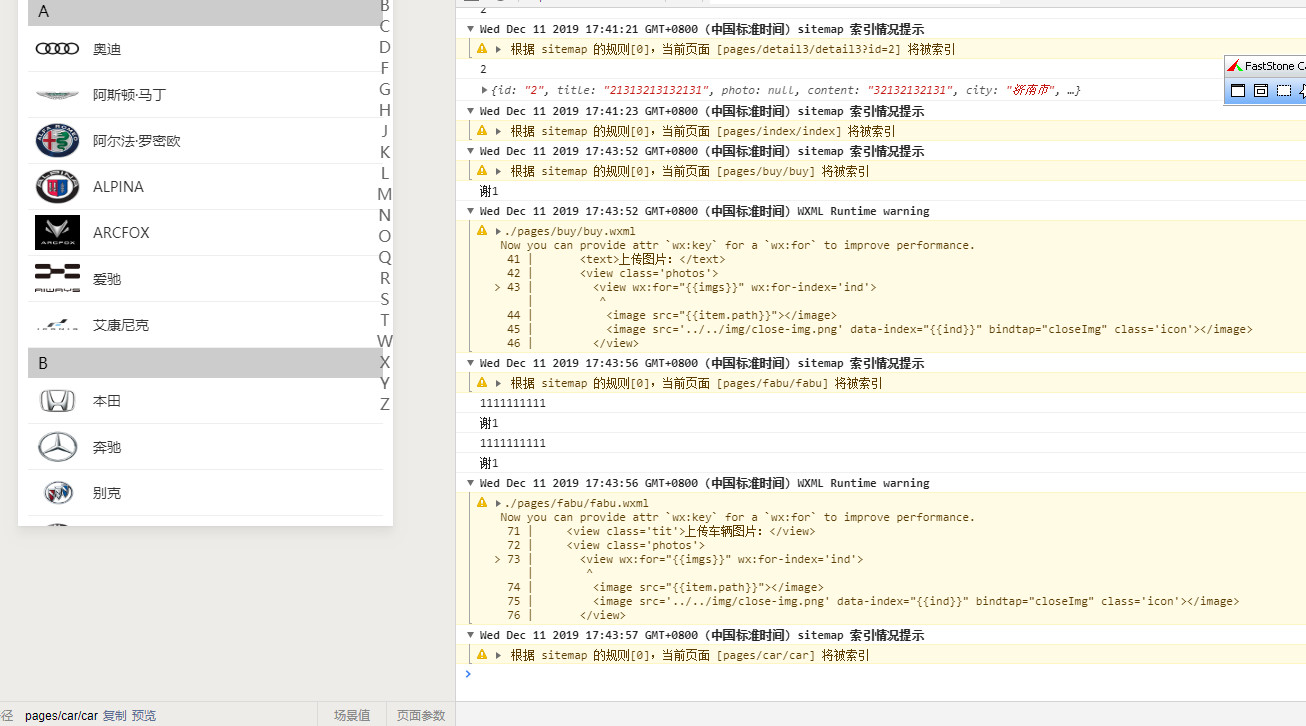This screenshot has width=1306, height=726.
Task: Collapse the 17:41:21 sitemap log group
Action: tap(471, 29)
